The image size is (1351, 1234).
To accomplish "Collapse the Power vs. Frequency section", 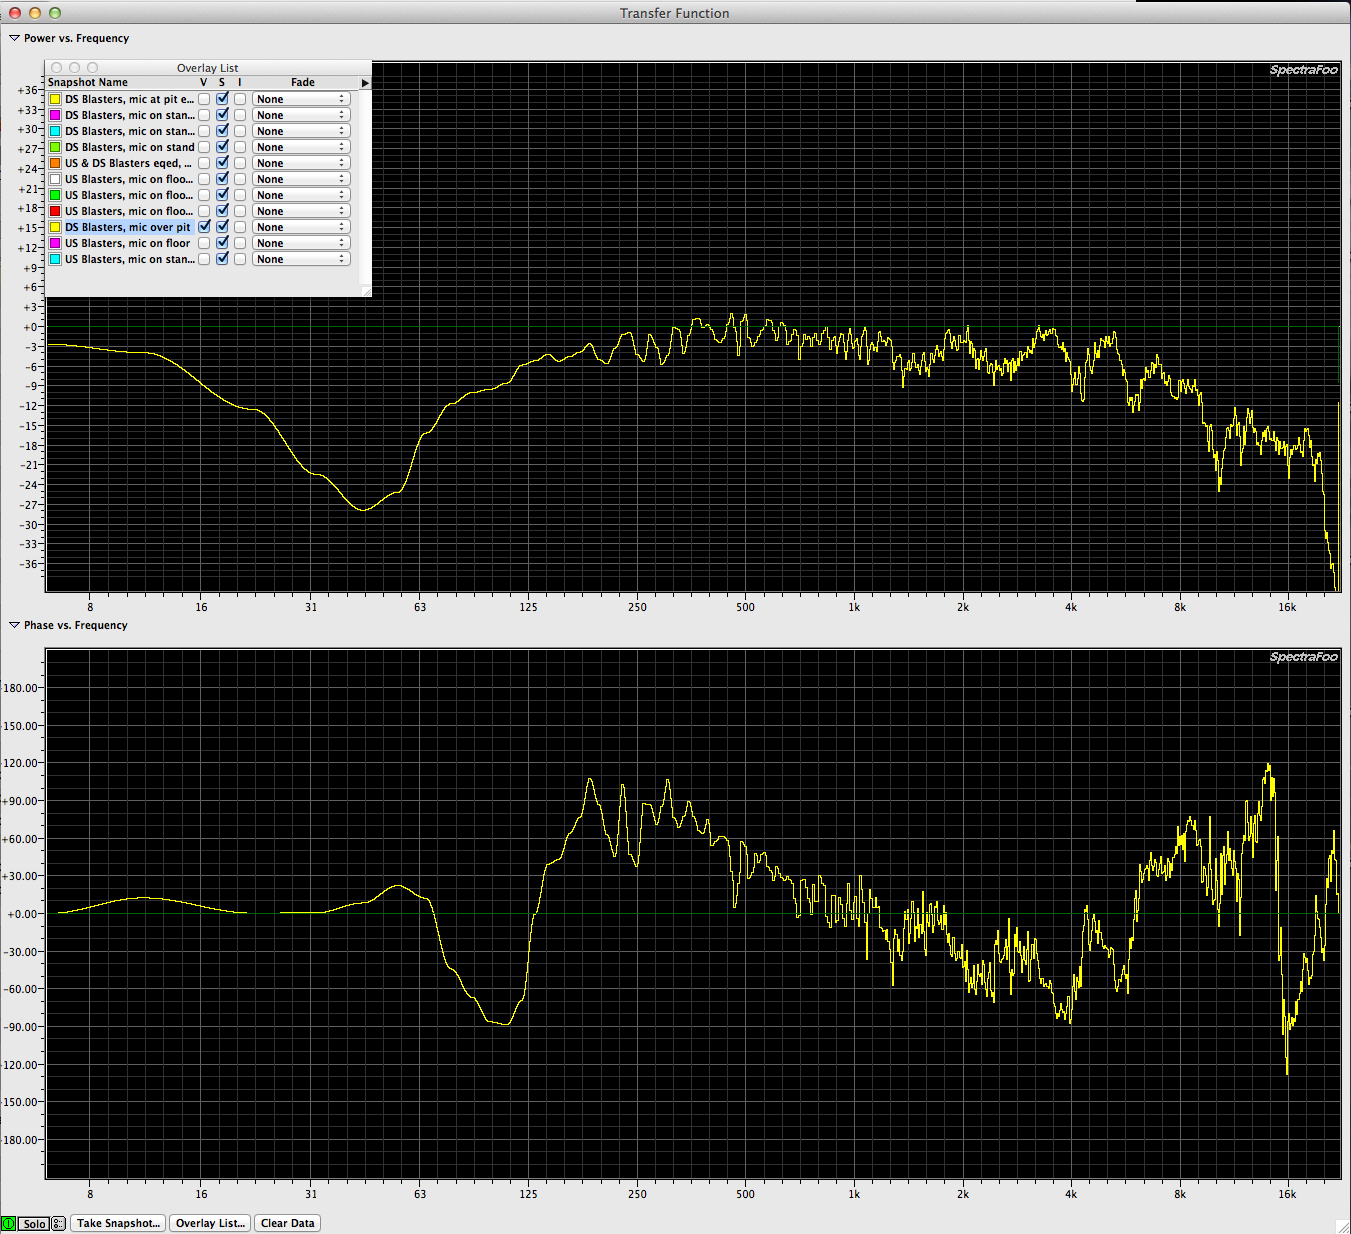I will [14, 38].
